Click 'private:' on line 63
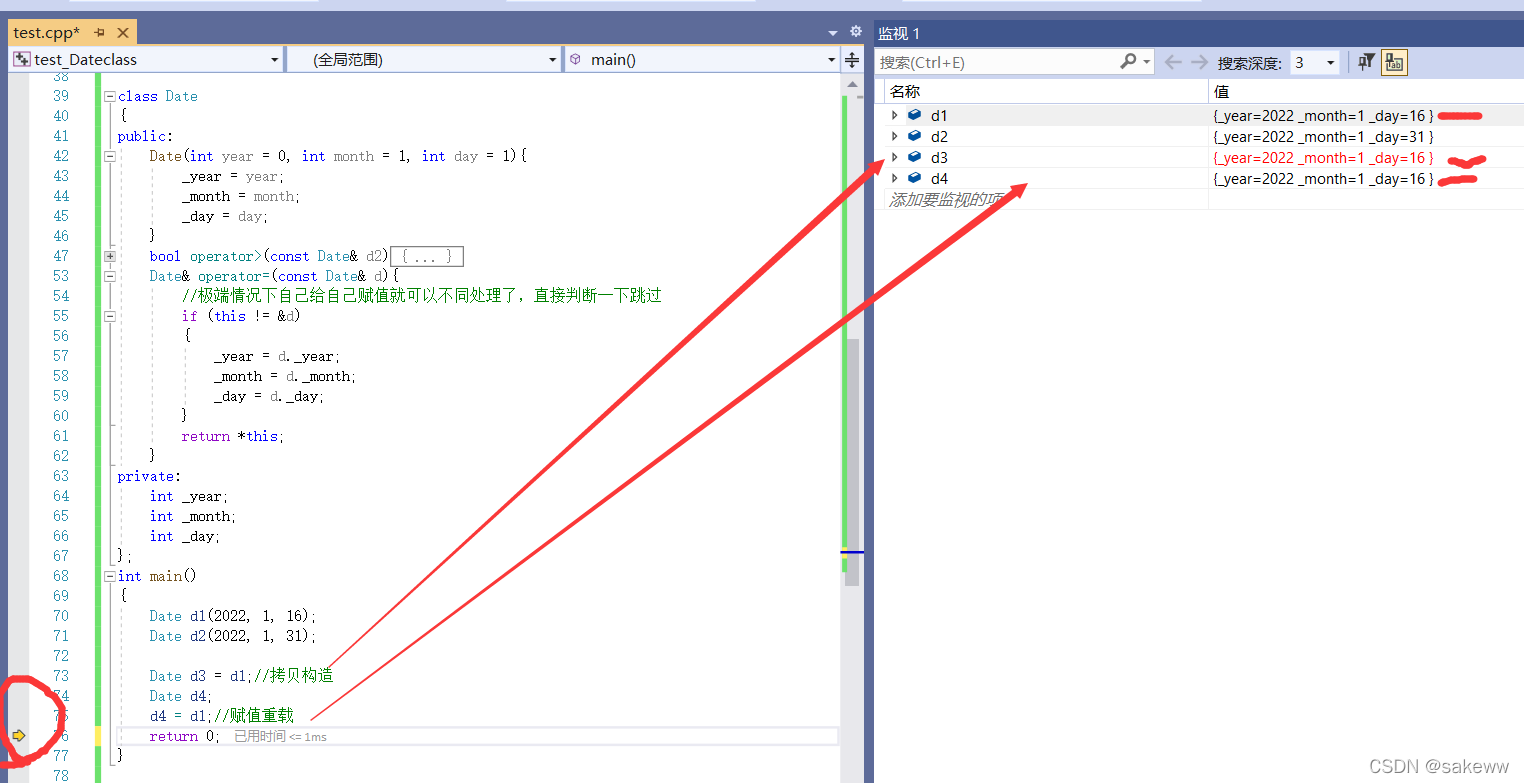This screenshot has width=1524, height=783. coord(149,476)
